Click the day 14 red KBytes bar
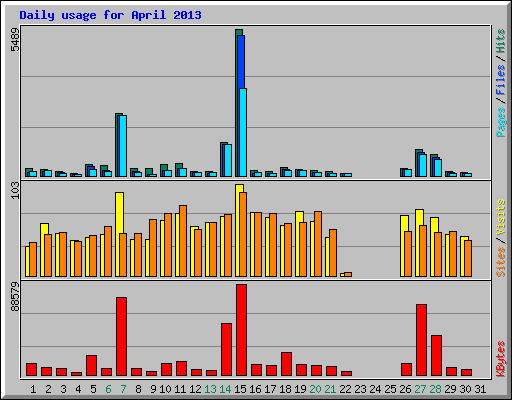Viewport: 512px width, 400px height. tap(226, 350)
